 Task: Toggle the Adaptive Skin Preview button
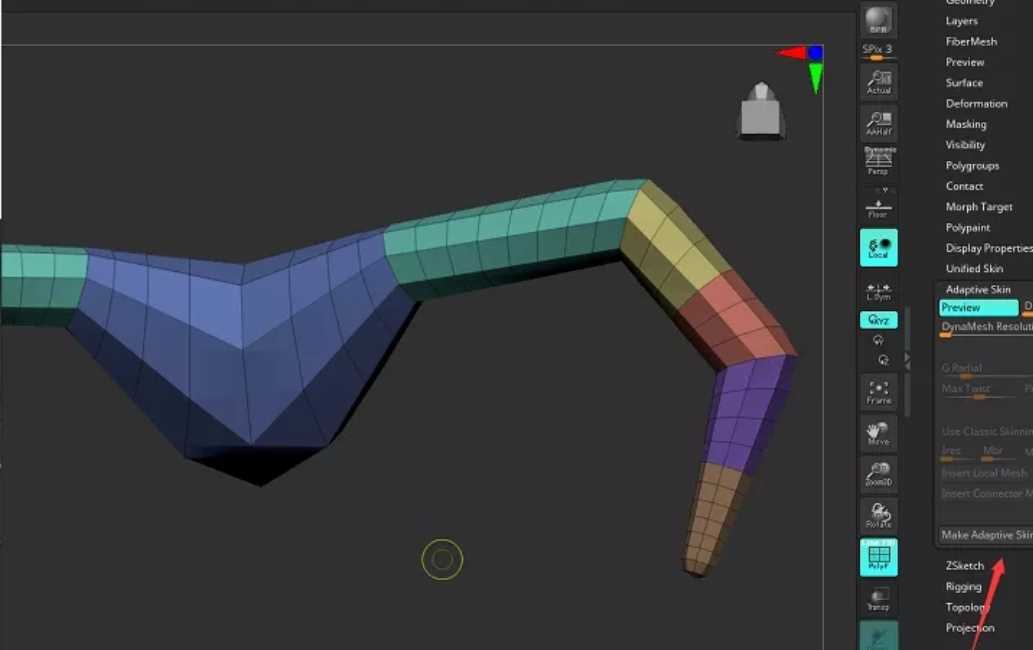(978, 308)
